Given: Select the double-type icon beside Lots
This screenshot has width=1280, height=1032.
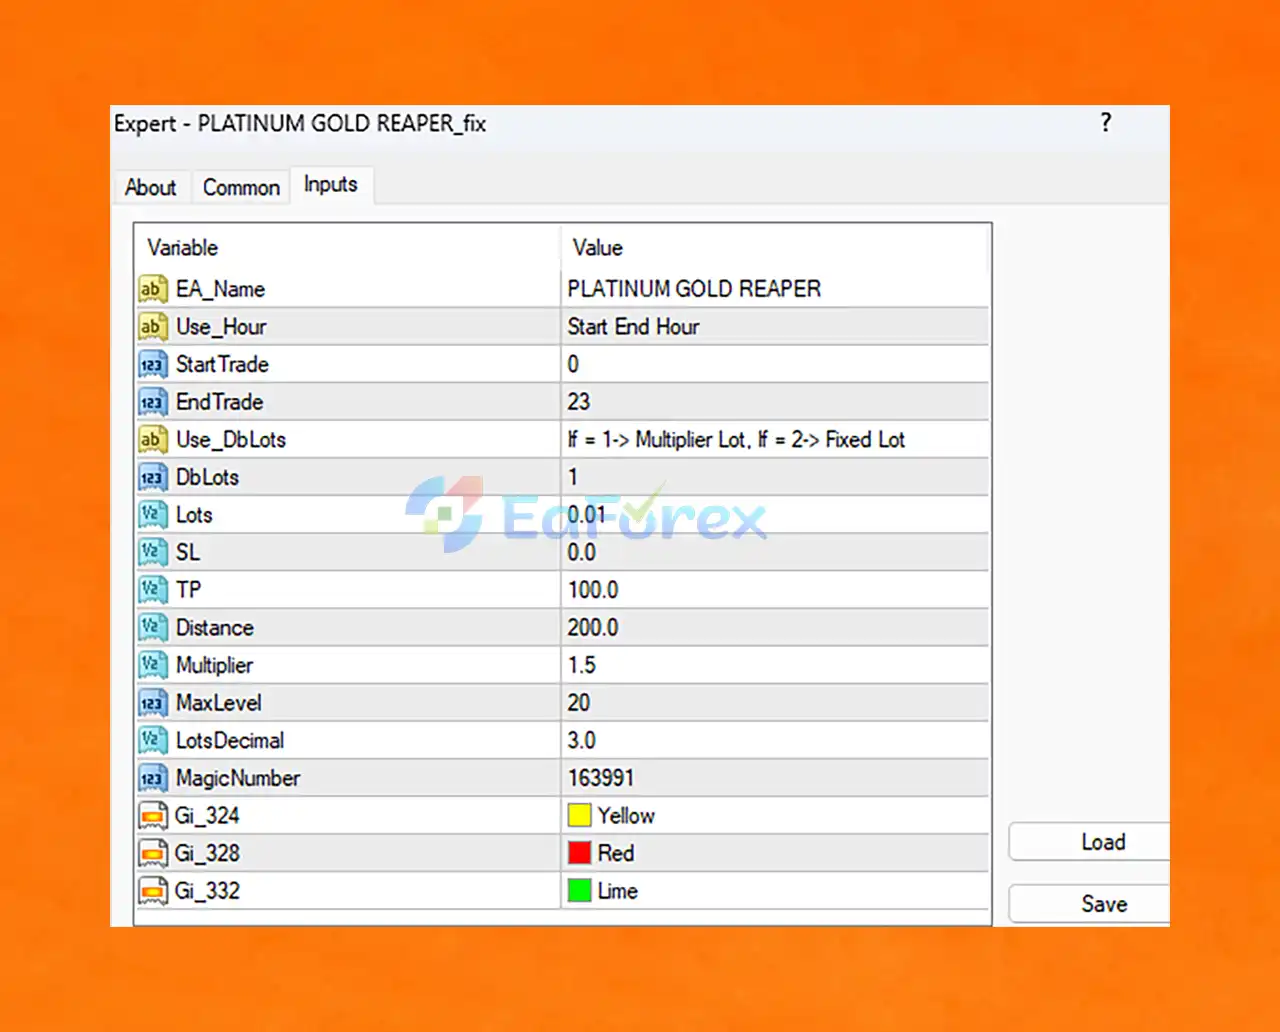Looking at the screenshot, I should (152, 515).
